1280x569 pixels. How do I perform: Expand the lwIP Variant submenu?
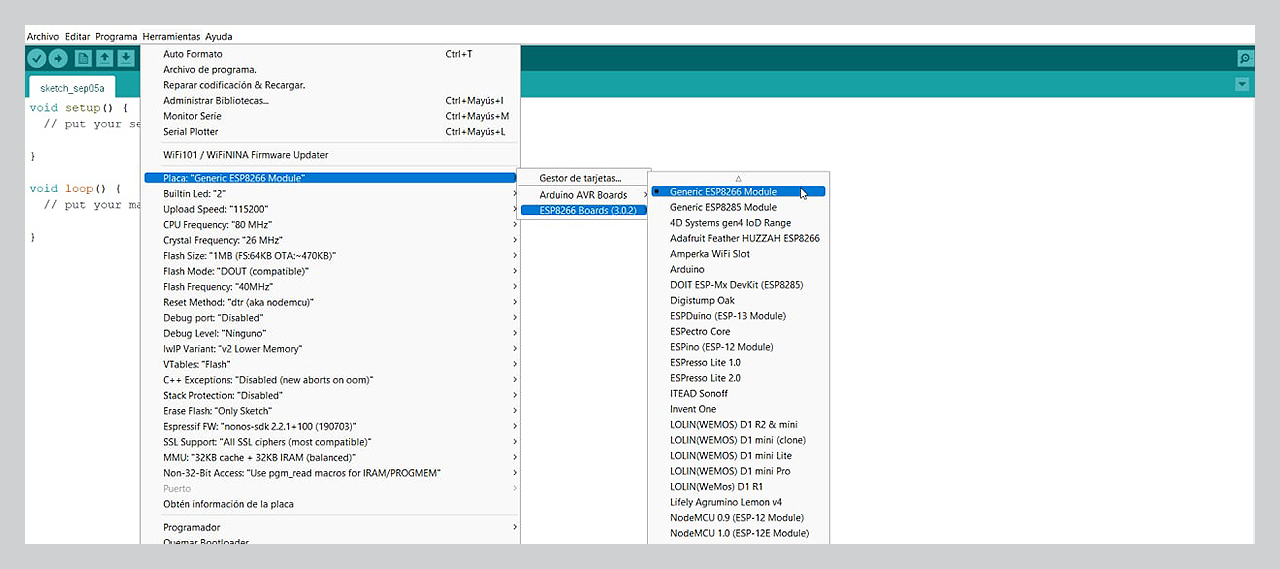(x=330, y=349)
